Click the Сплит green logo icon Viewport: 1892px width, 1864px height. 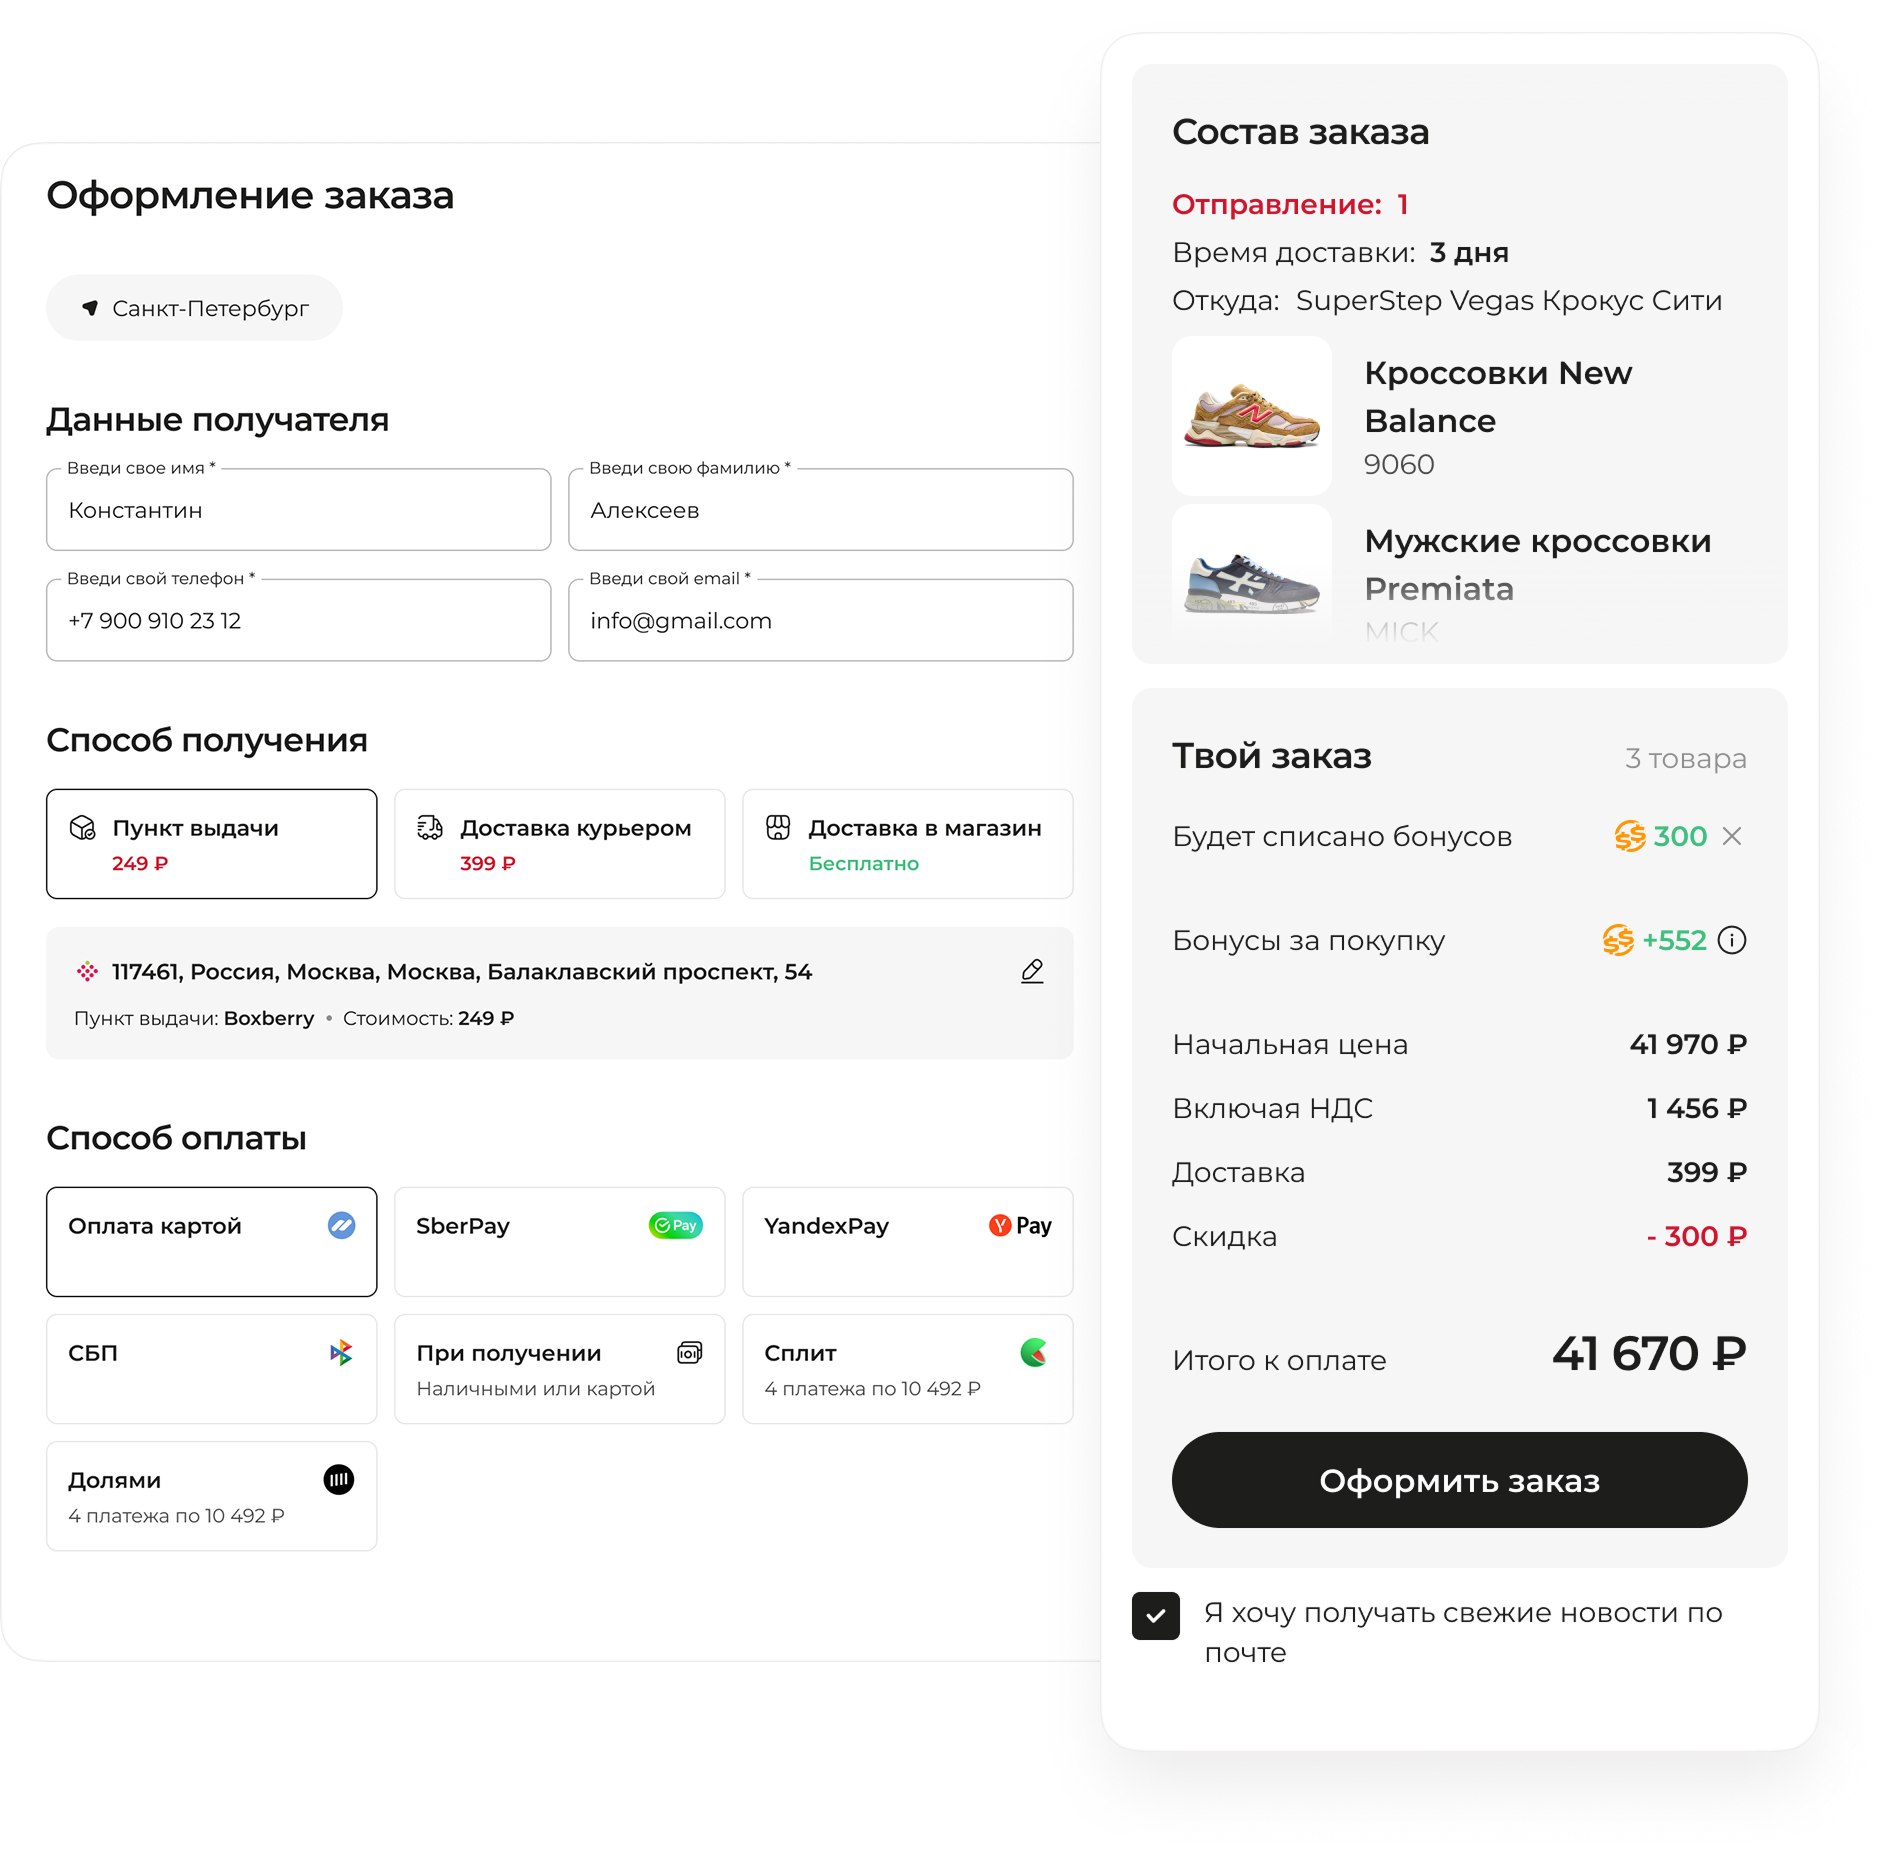point(1034,1352)
